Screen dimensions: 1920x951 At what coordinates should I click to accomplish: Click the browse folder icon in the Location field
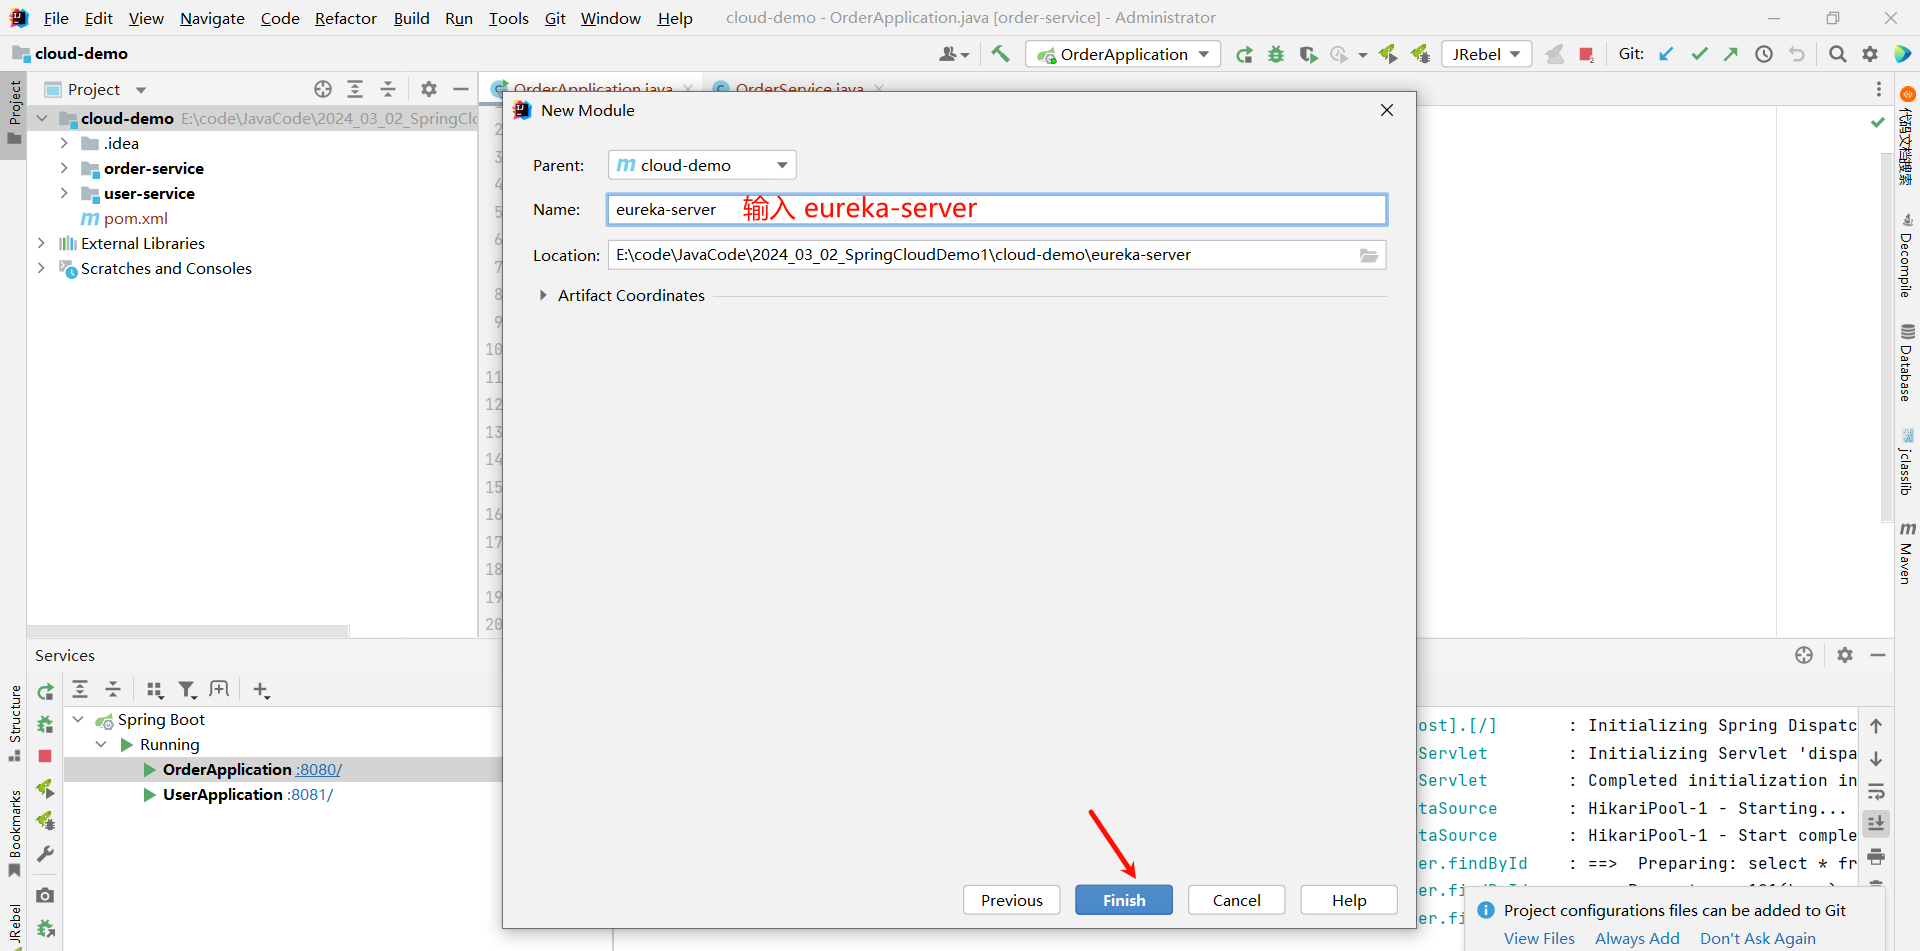(1369, 255)
